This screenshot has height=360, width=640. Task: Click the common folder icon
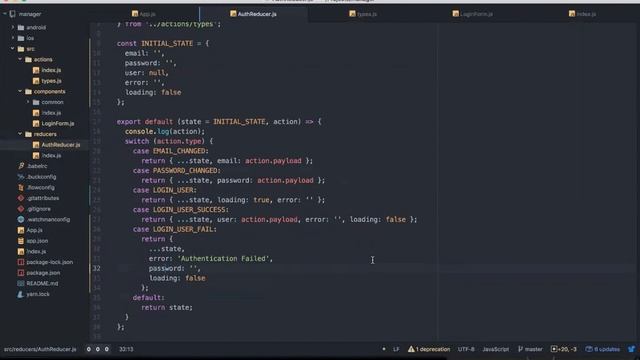click(x=36, y=102)
